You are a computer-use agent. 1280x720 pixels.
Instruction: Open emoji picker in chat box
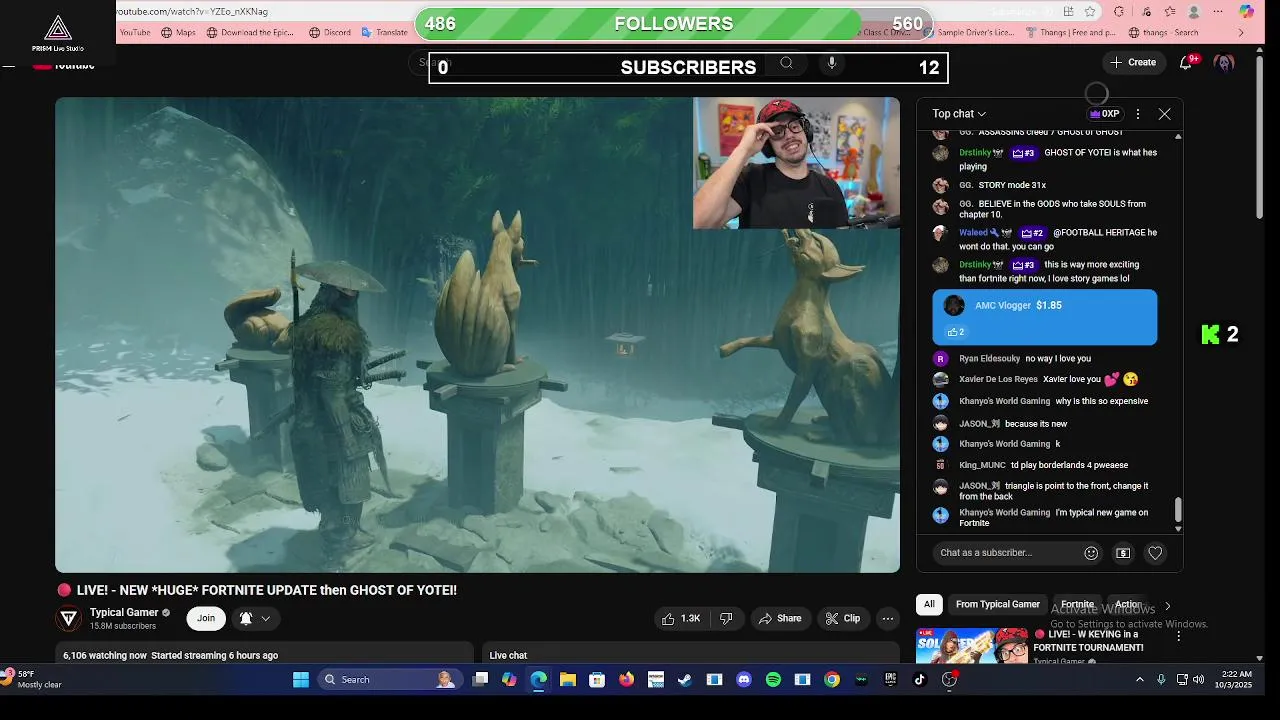[1091, 553]
